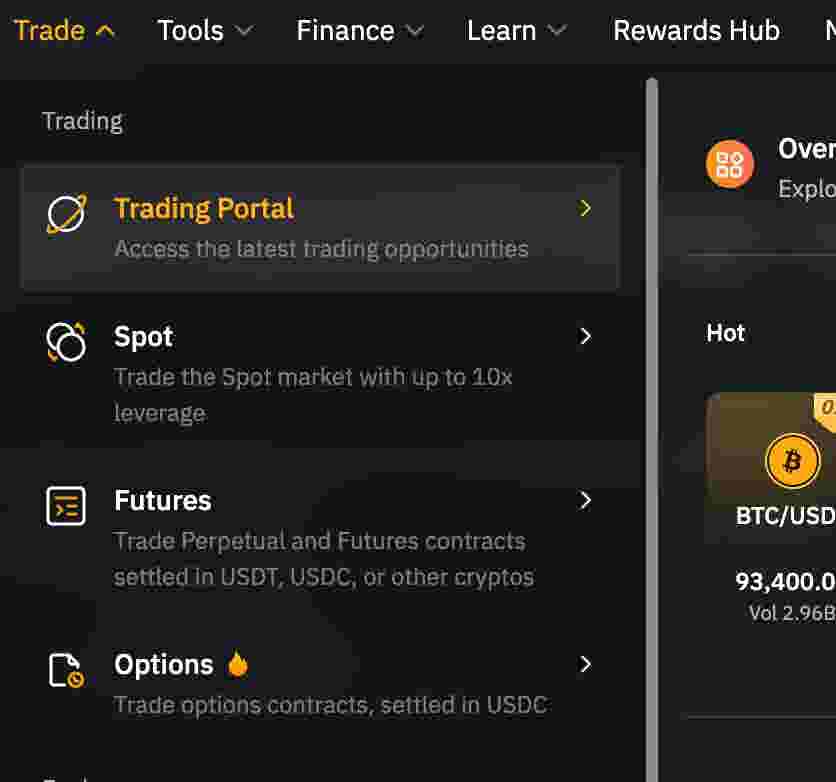Collapse the Trade menu caret
Viewport: 836px width, 782px height.
pyautogui.click(x=105, y=31)
